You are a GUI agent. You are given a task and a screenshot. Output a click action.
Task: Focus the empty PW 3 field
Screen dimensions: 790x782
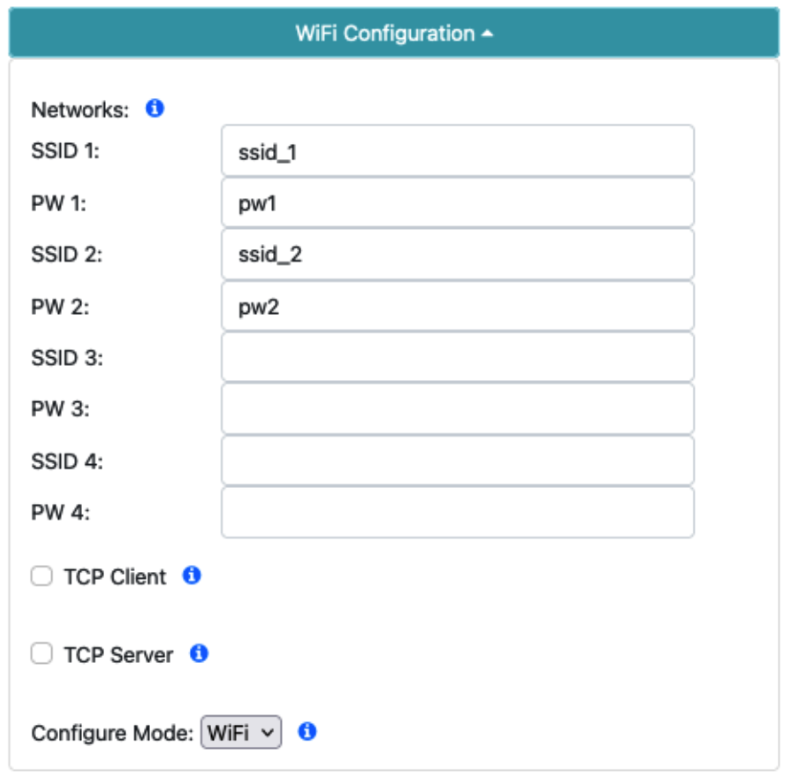pyautogui.click(x=457, y=409)
